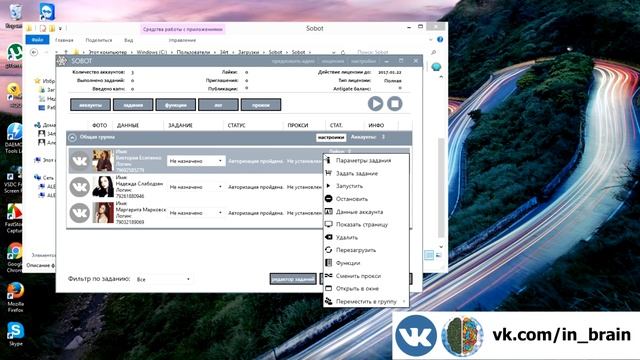Open the Вид tab in Explorer

(129, 40)
